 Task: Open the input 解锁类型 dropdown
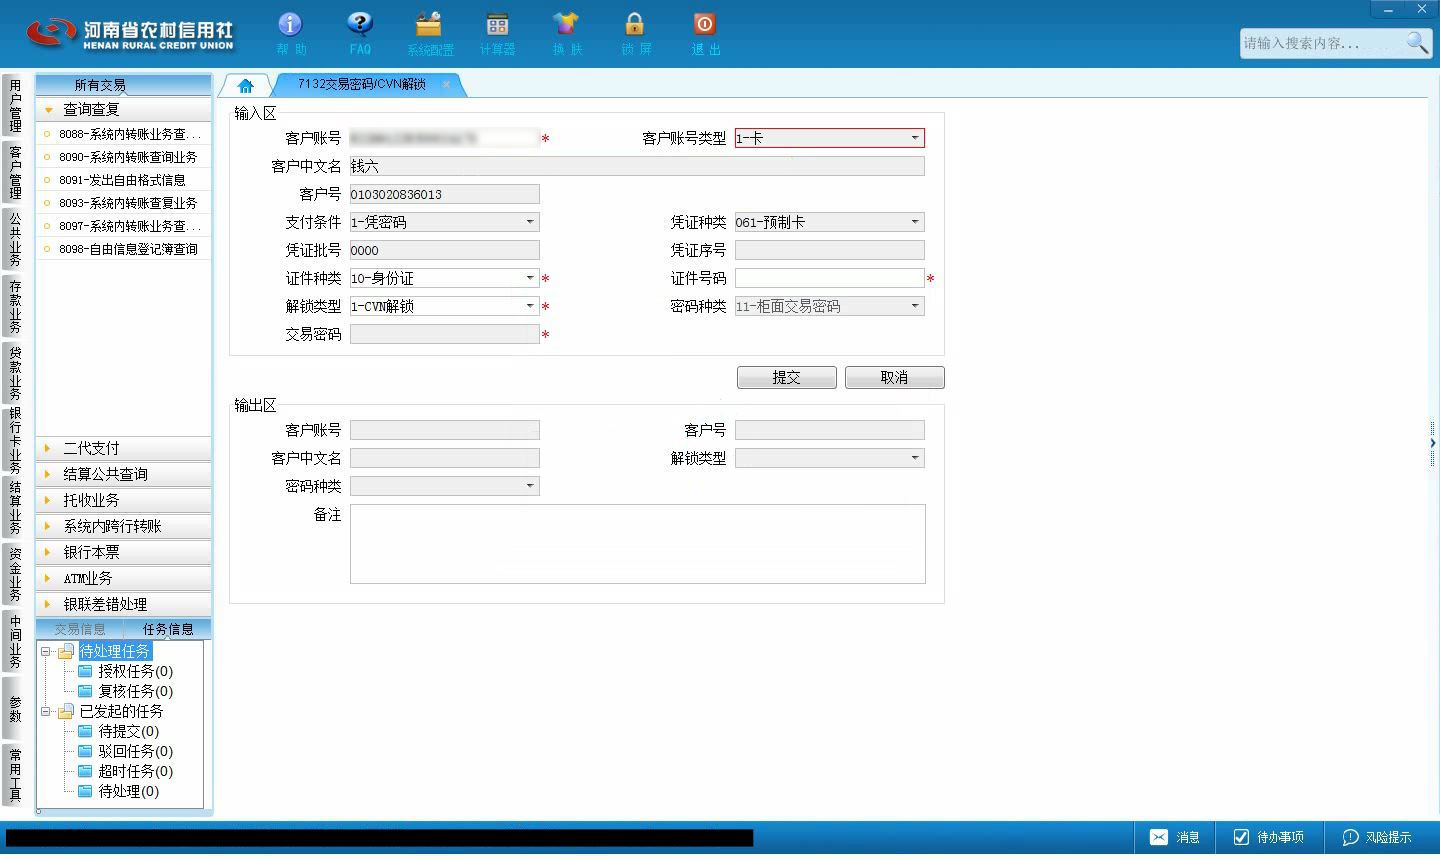coord(530,306)
